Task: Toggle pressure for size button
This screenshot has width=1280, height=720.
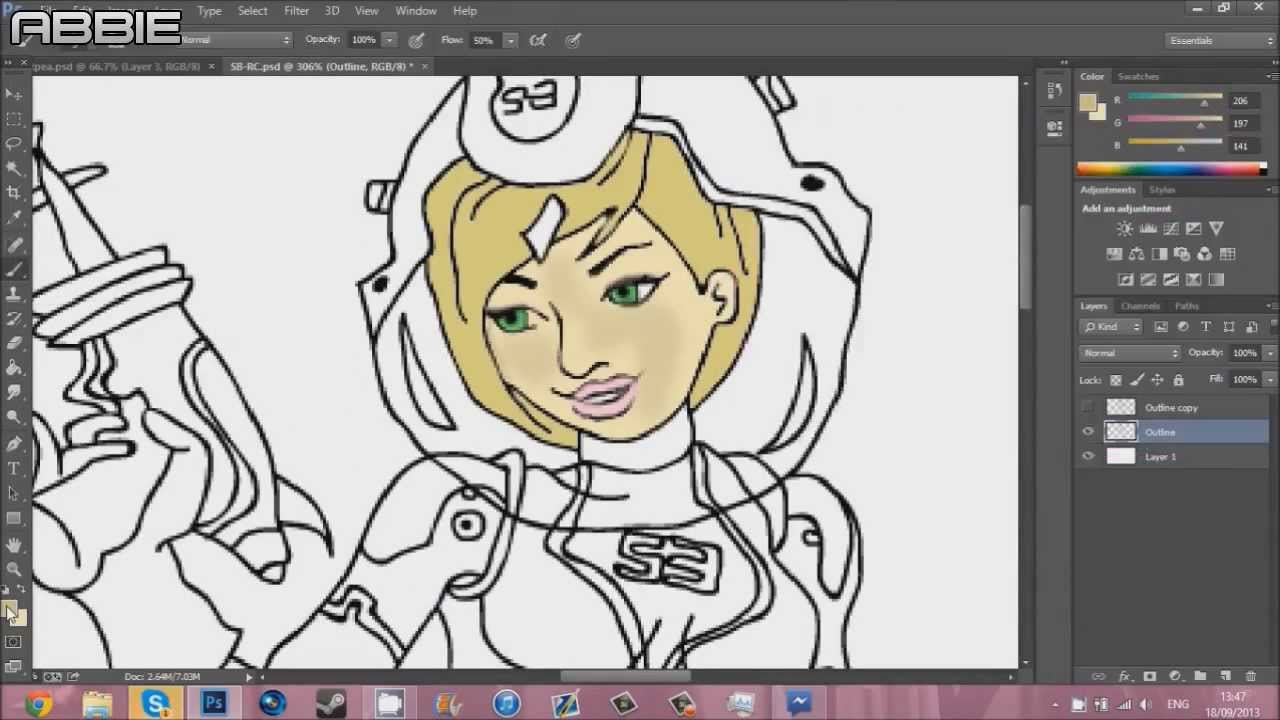Action: click(x=573, y=41)
